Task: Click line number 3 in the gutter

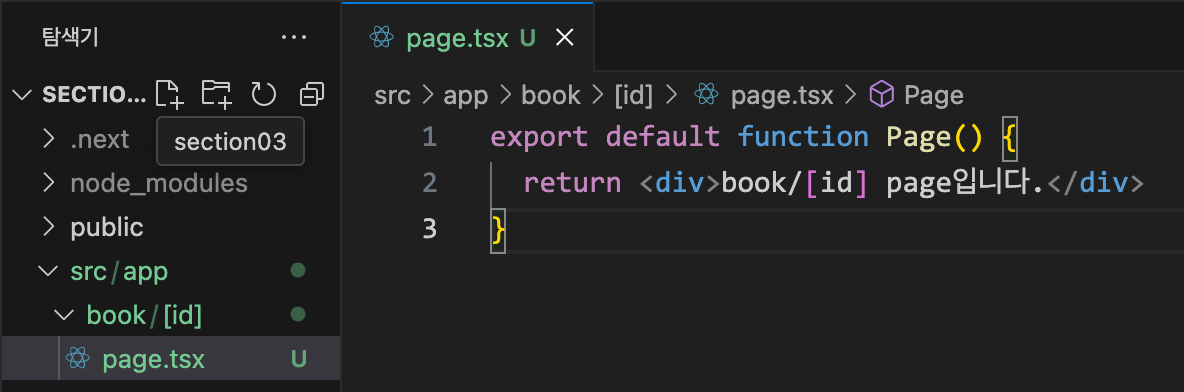Action: coord(429,228)
